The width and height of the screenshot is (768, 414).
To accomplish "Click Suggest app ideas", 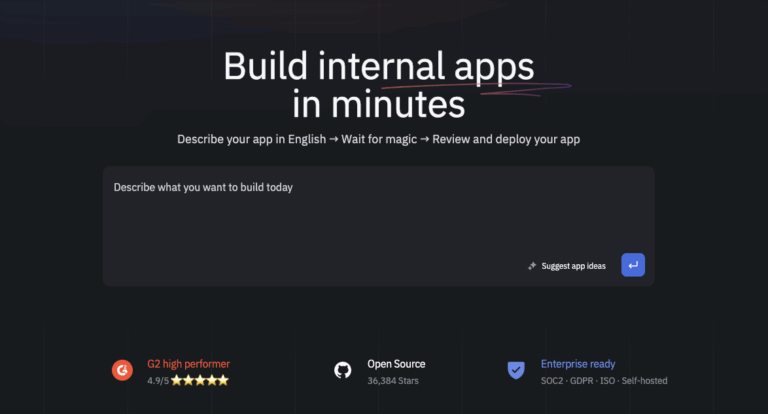I will coord(574,266).
